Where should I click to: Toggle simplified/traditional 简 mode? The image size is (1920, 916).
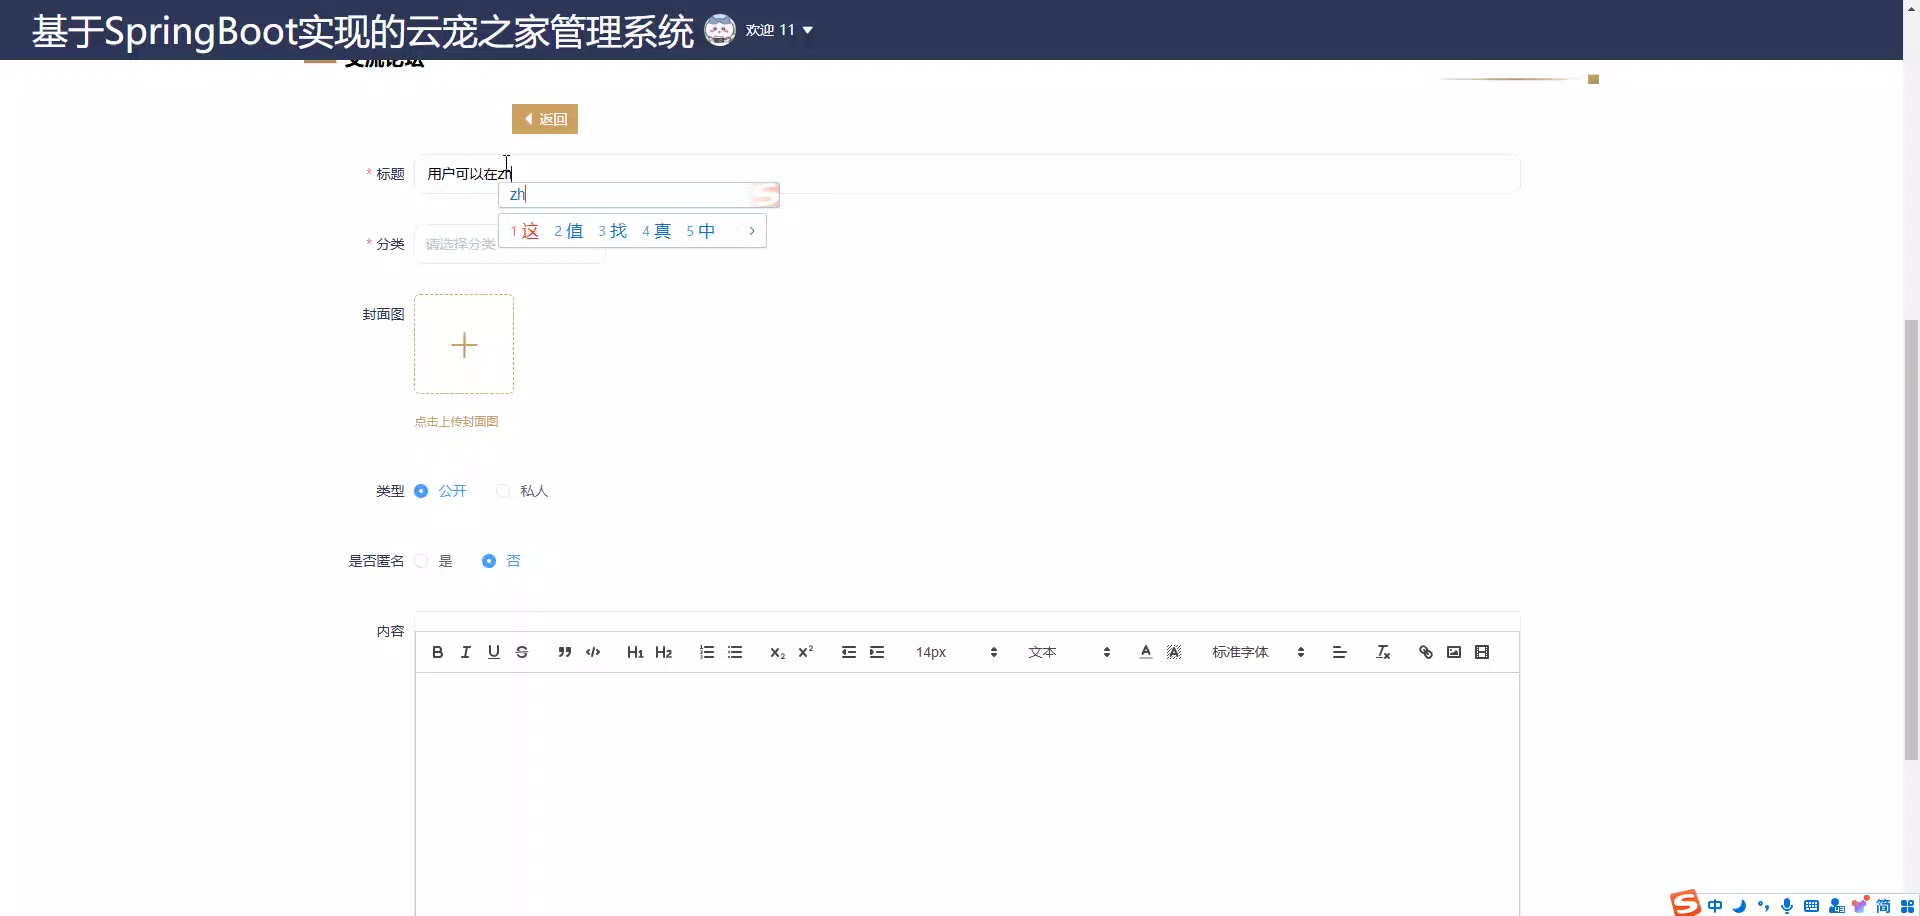coord(1884,906)
